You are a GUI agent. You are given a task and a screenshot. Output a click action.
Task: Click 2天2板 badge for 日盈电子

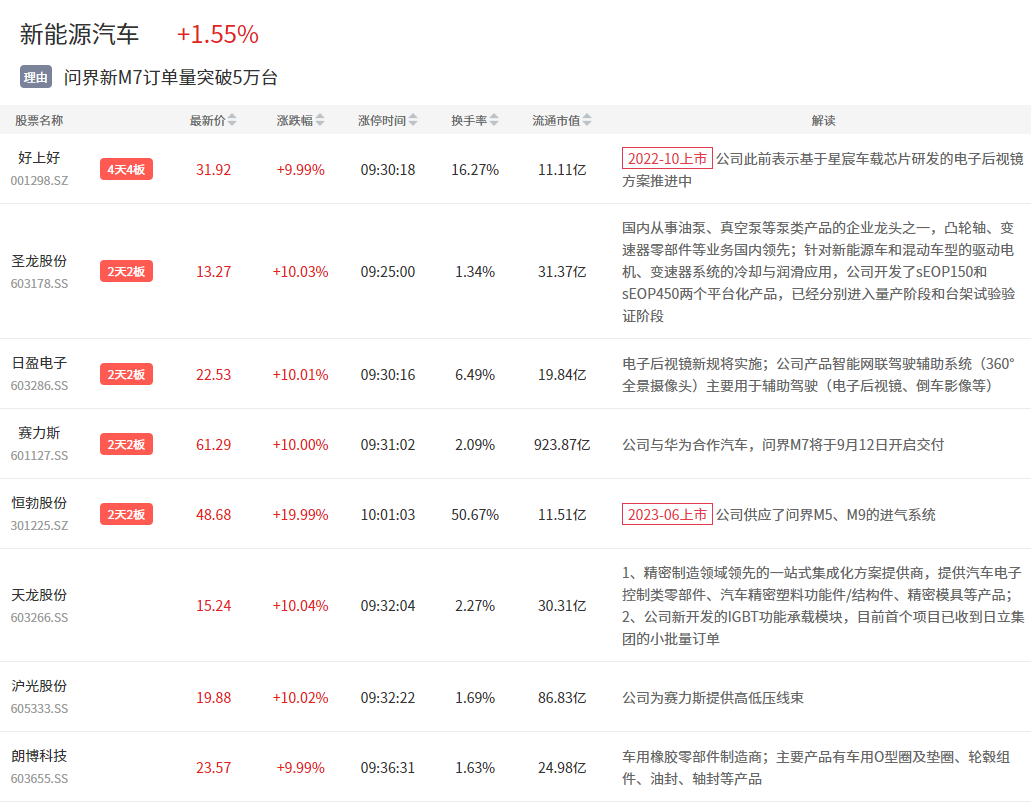click(x=126, y=374)
